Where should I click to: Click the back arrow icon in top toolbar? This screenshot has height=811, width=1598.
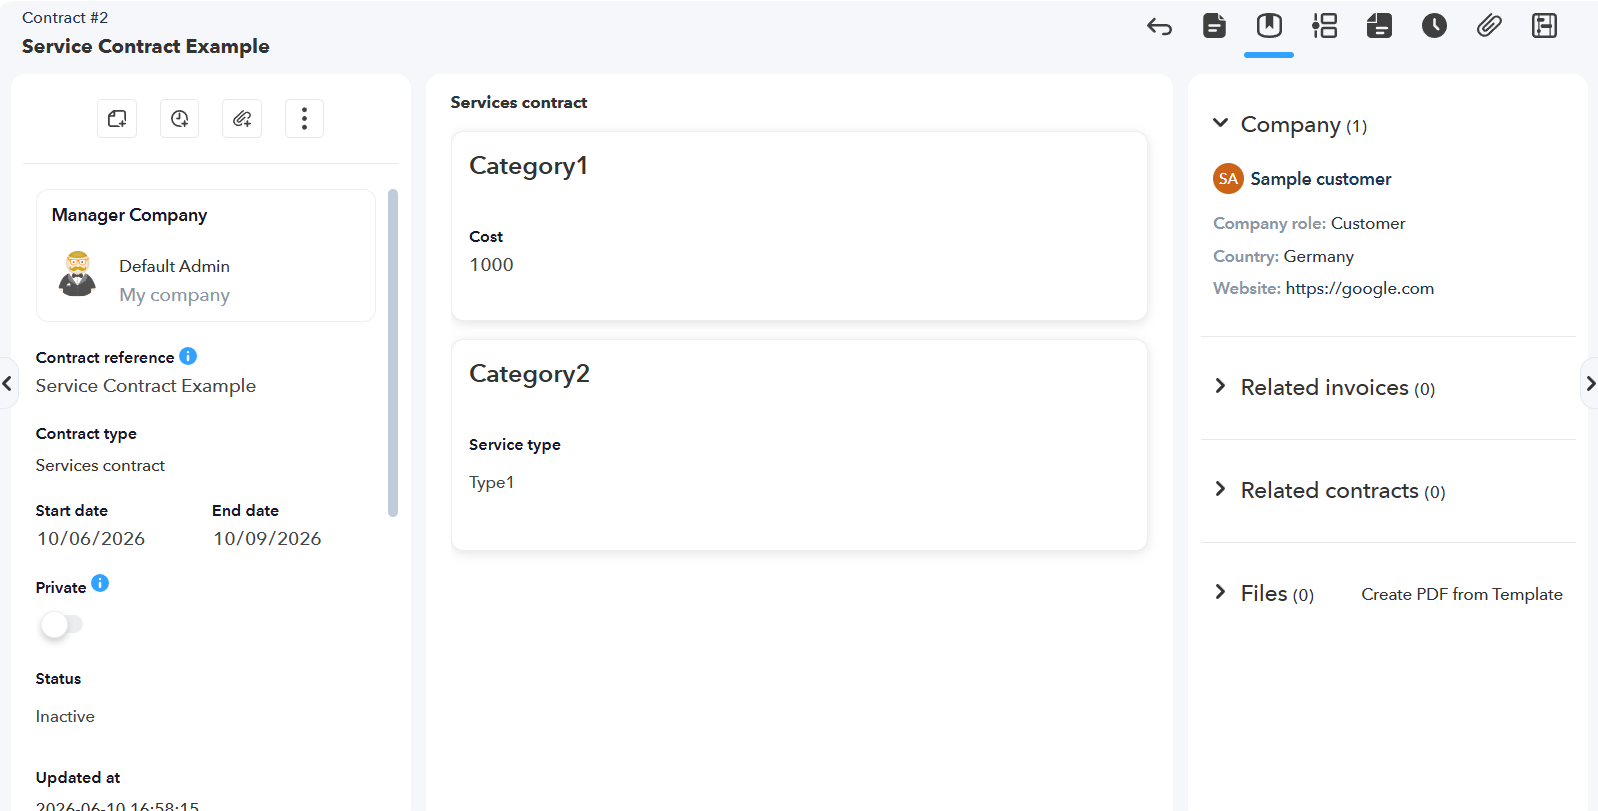point(1159,27)
